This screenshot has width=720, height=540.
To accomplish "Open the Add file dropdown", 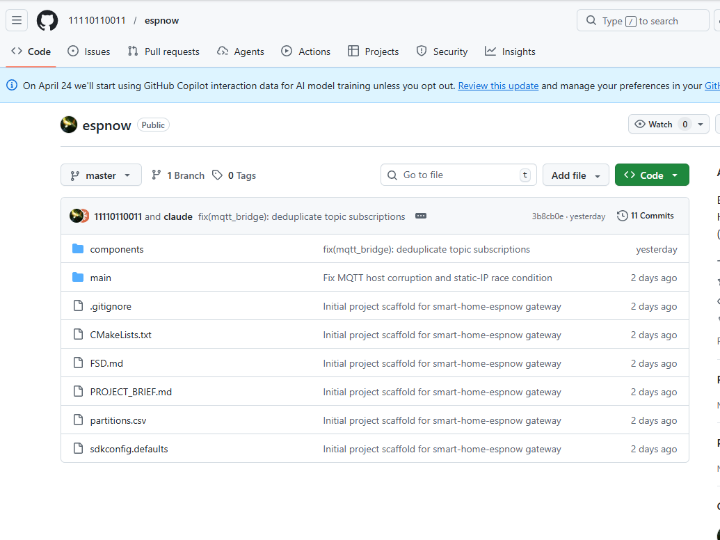I will tap(576, 175).
